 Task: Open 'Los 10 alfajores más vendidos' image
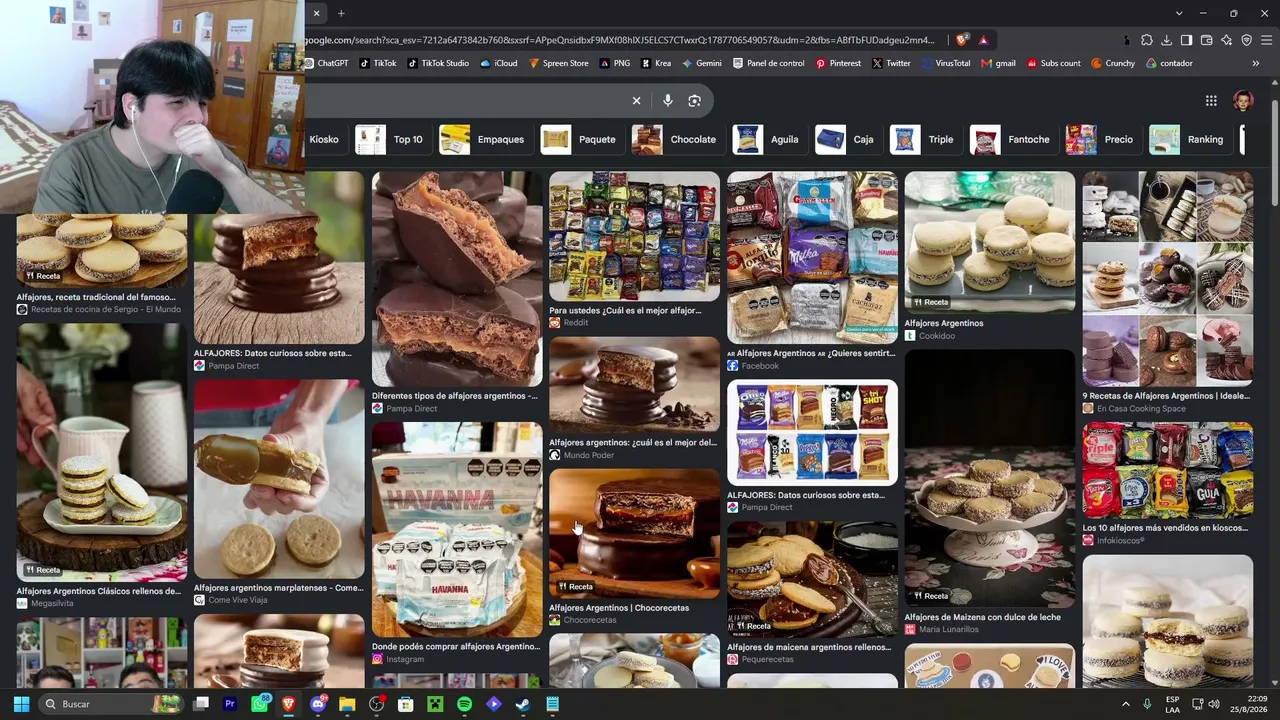pos(1167,471)
